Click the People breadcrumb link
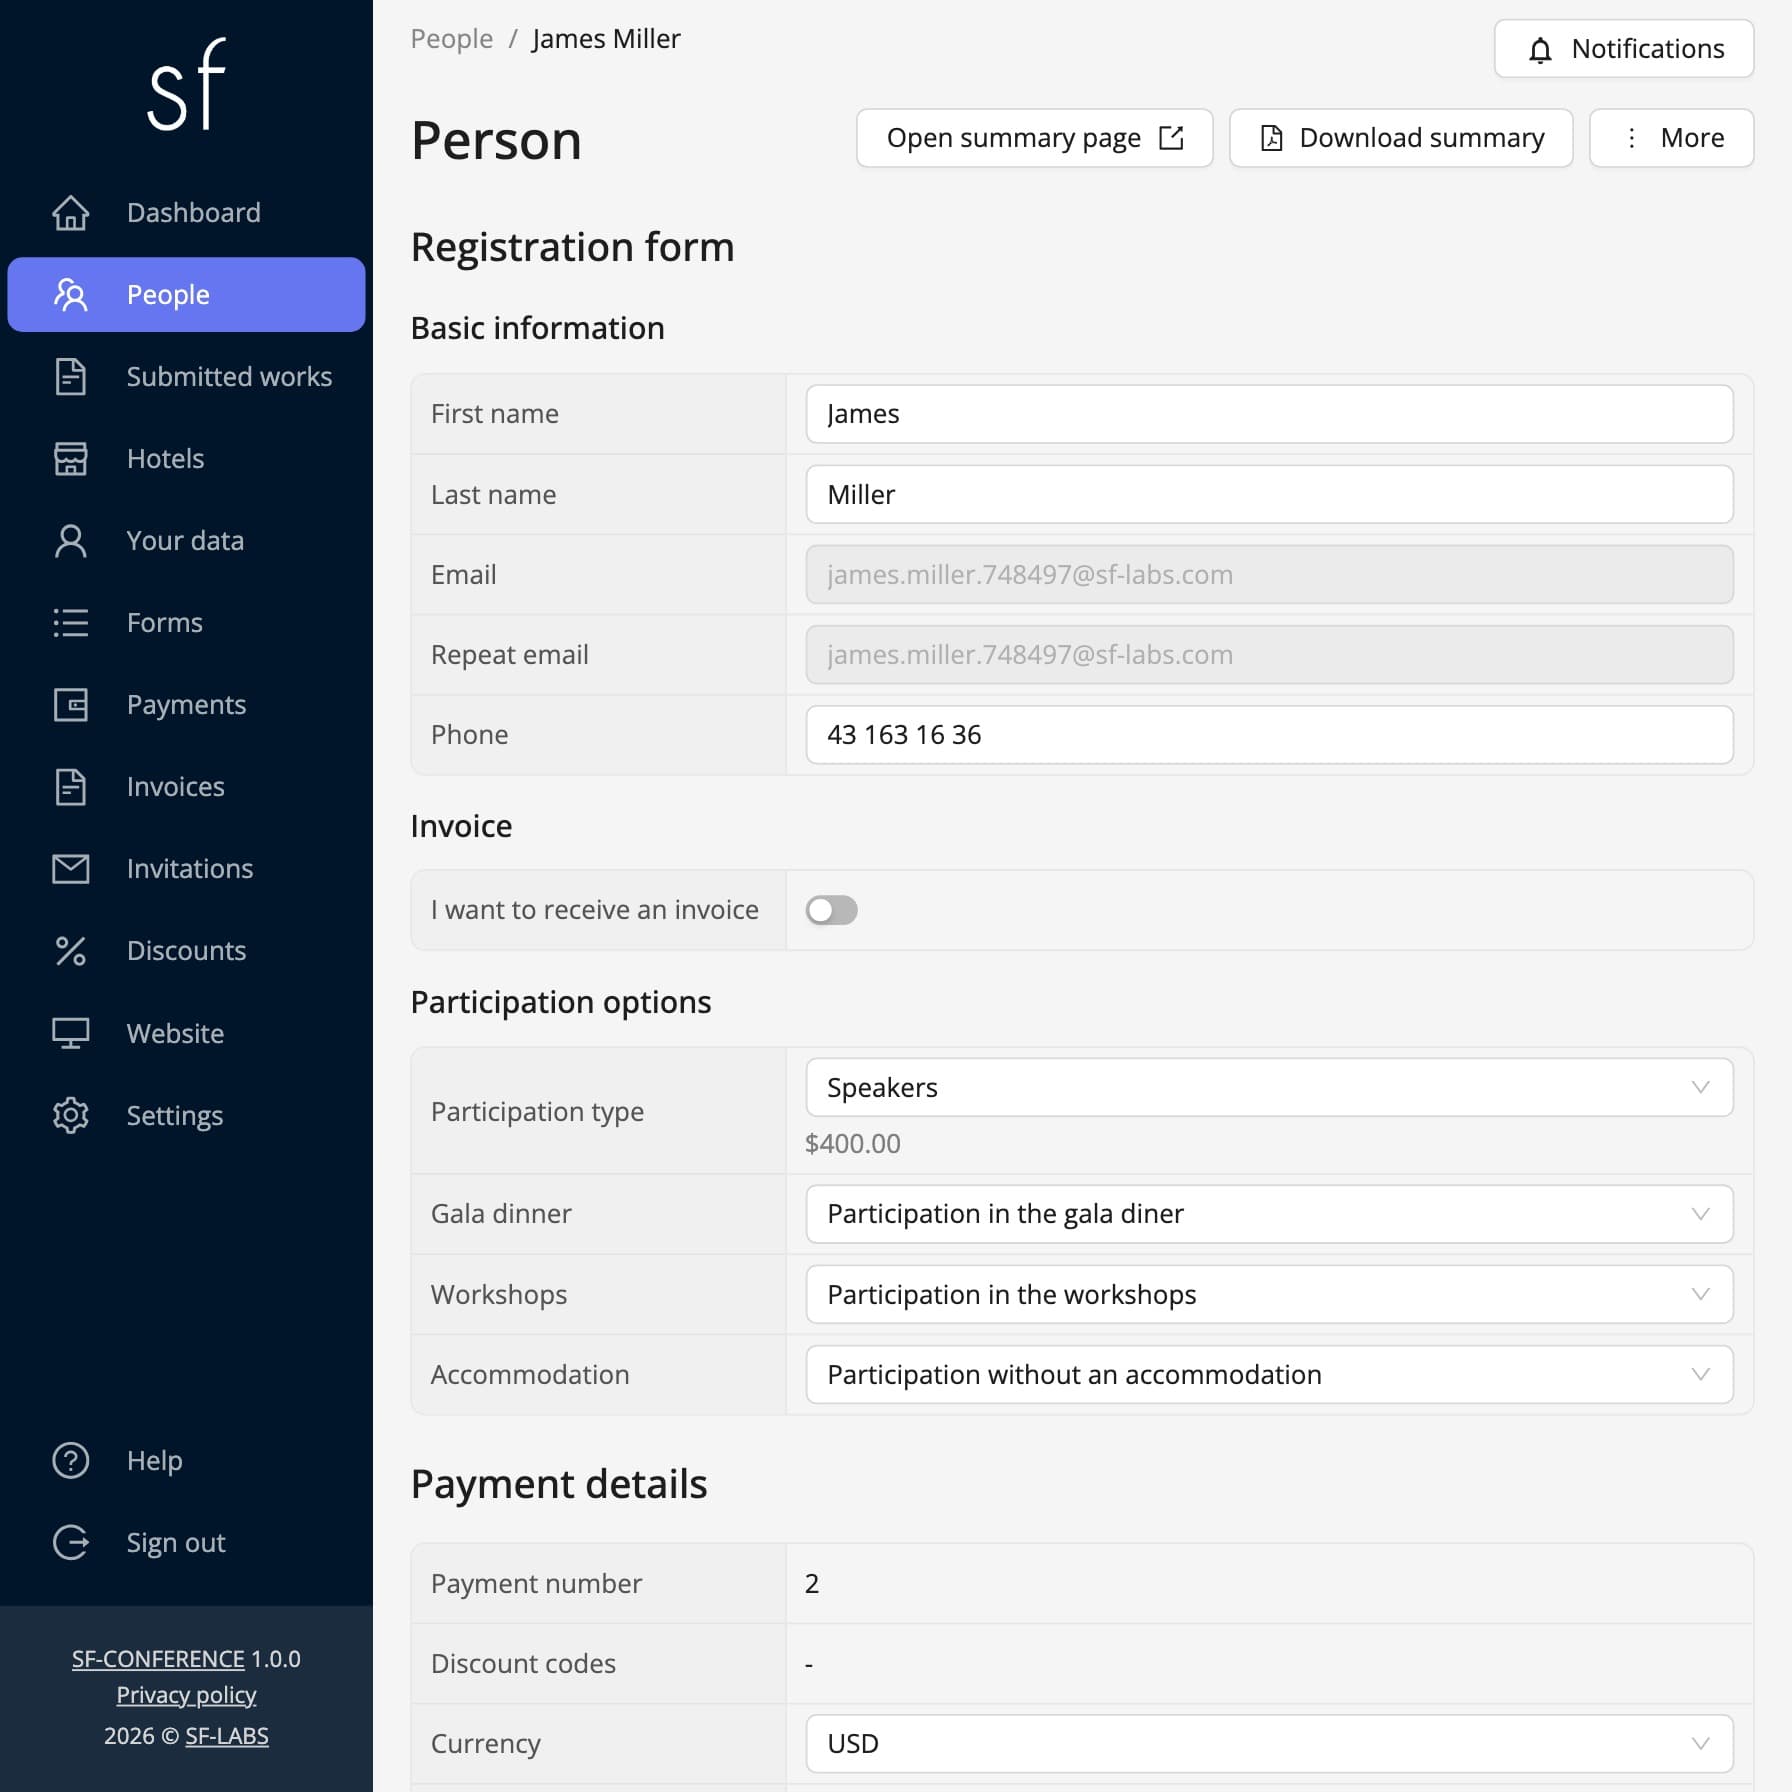The height and width of the screenshot is (1792, 1792). pos(451,39)
